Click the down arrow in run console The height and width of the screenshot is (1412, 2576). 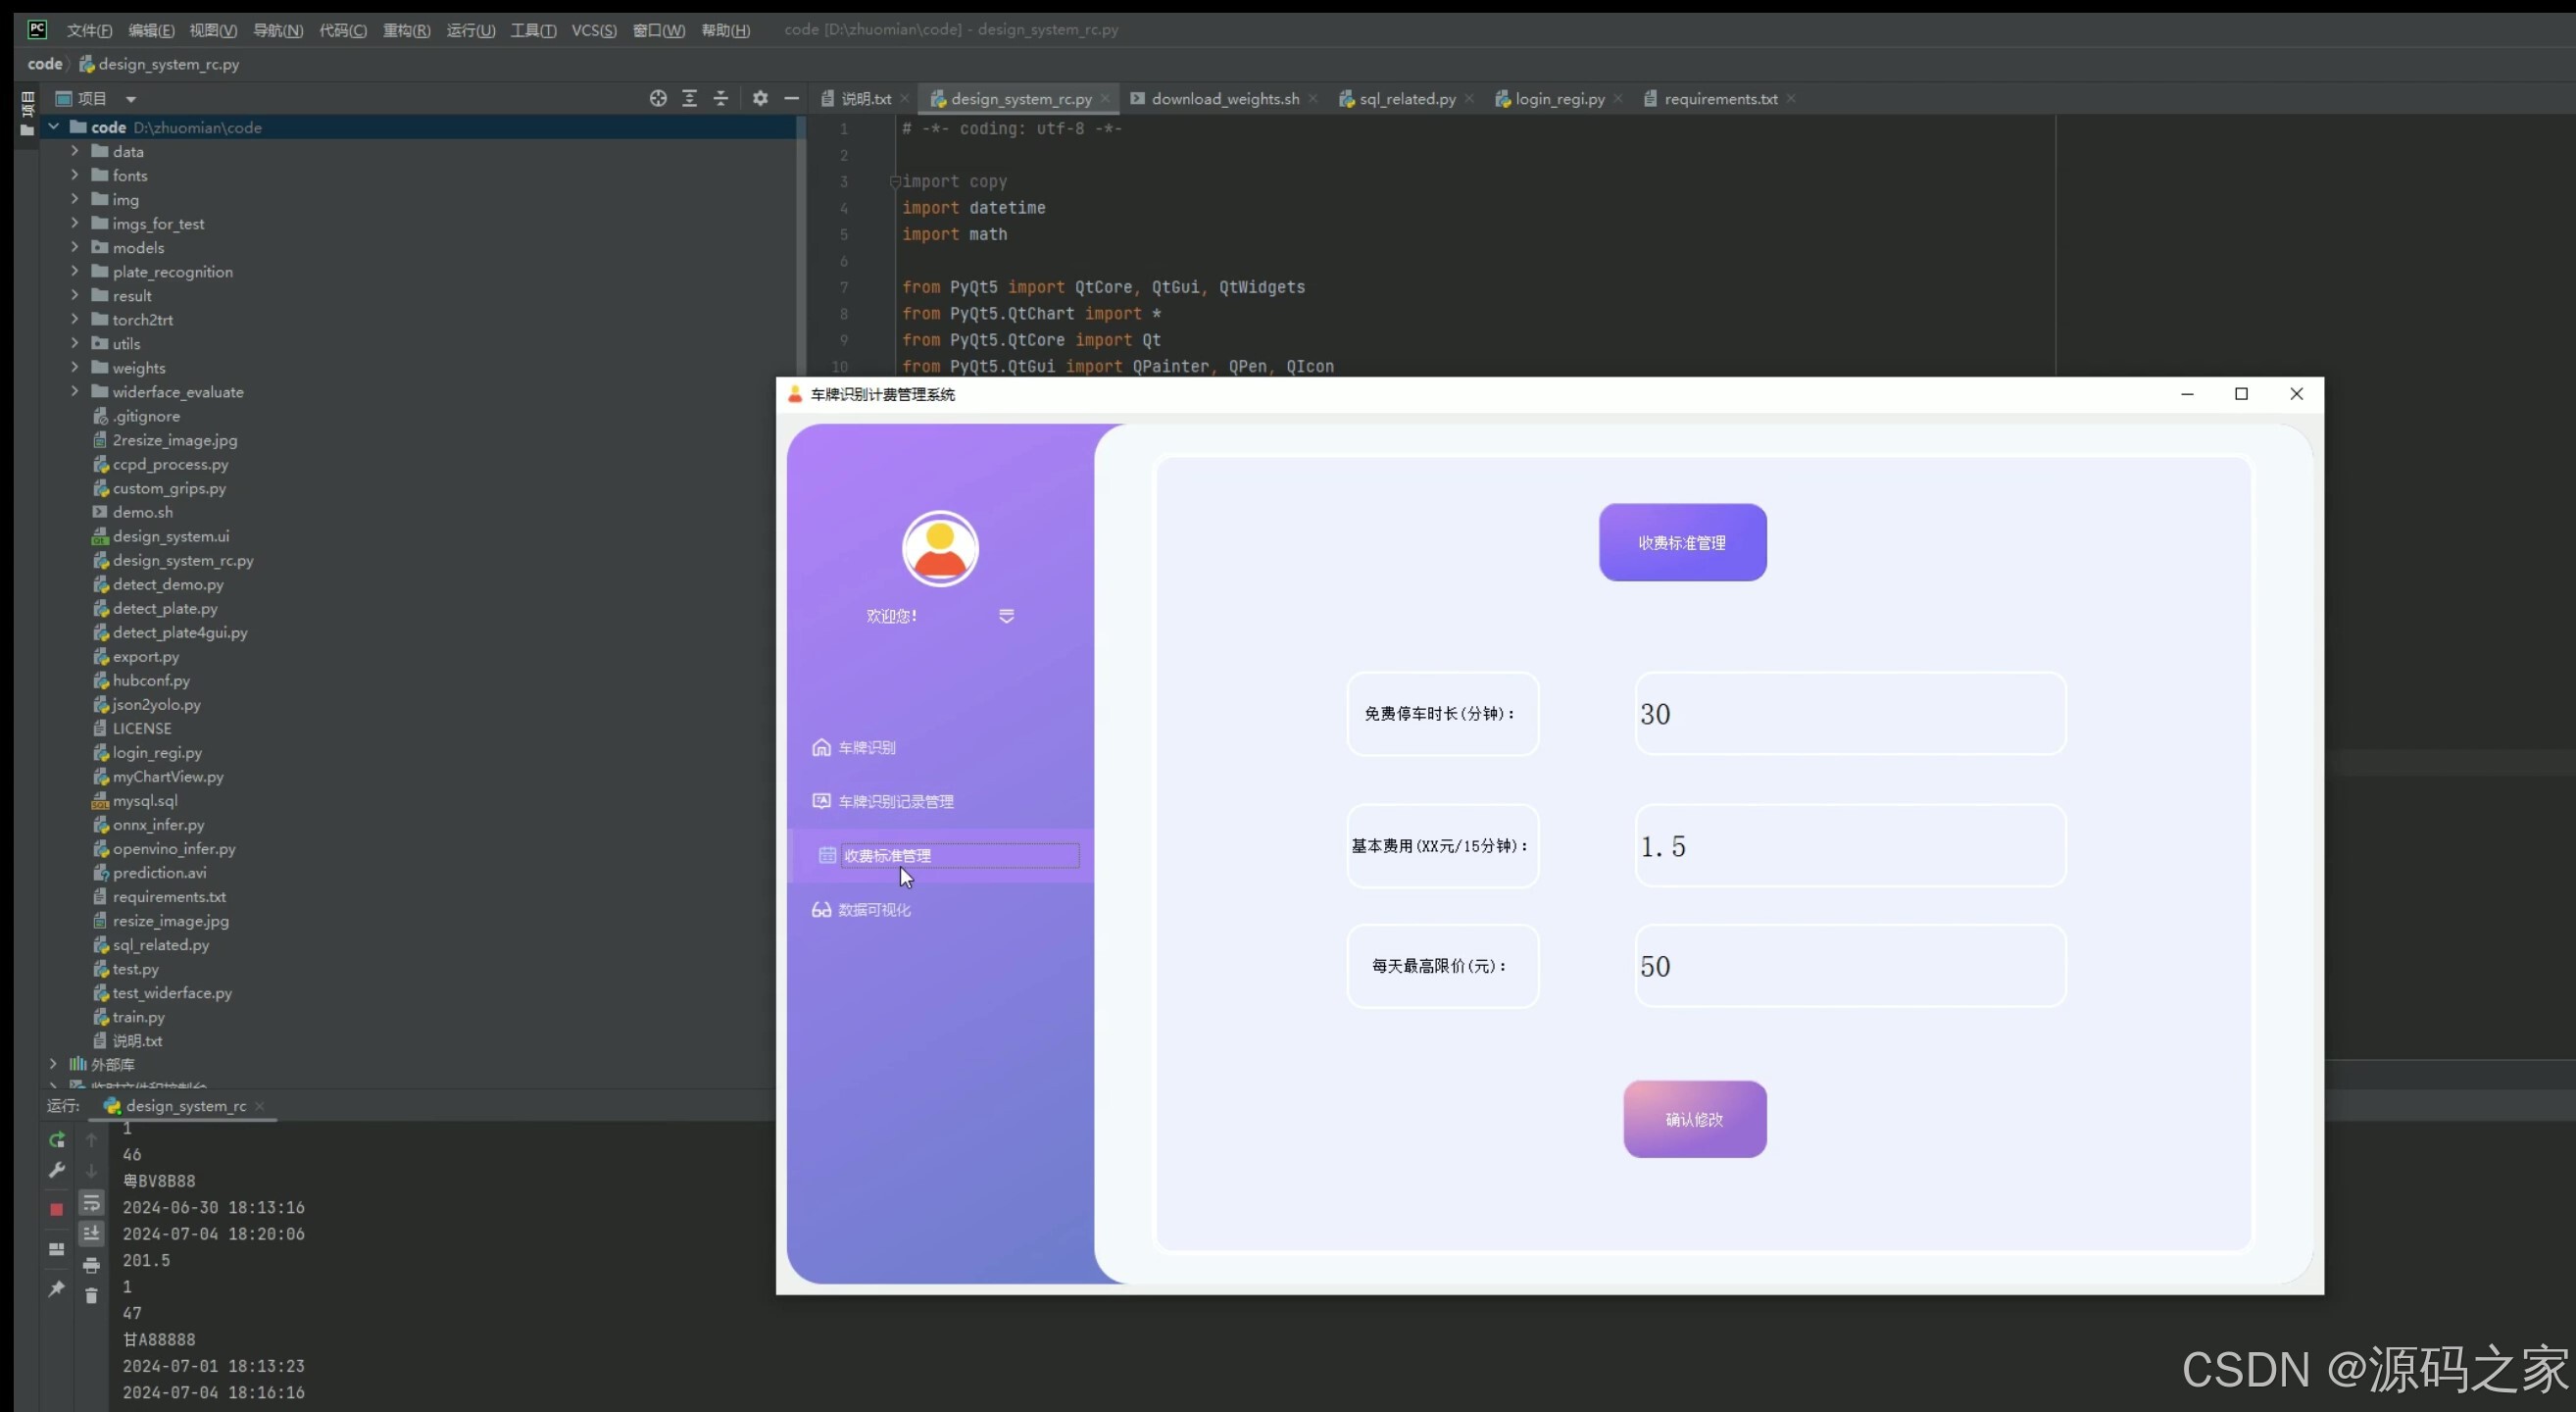point(91,1171)
